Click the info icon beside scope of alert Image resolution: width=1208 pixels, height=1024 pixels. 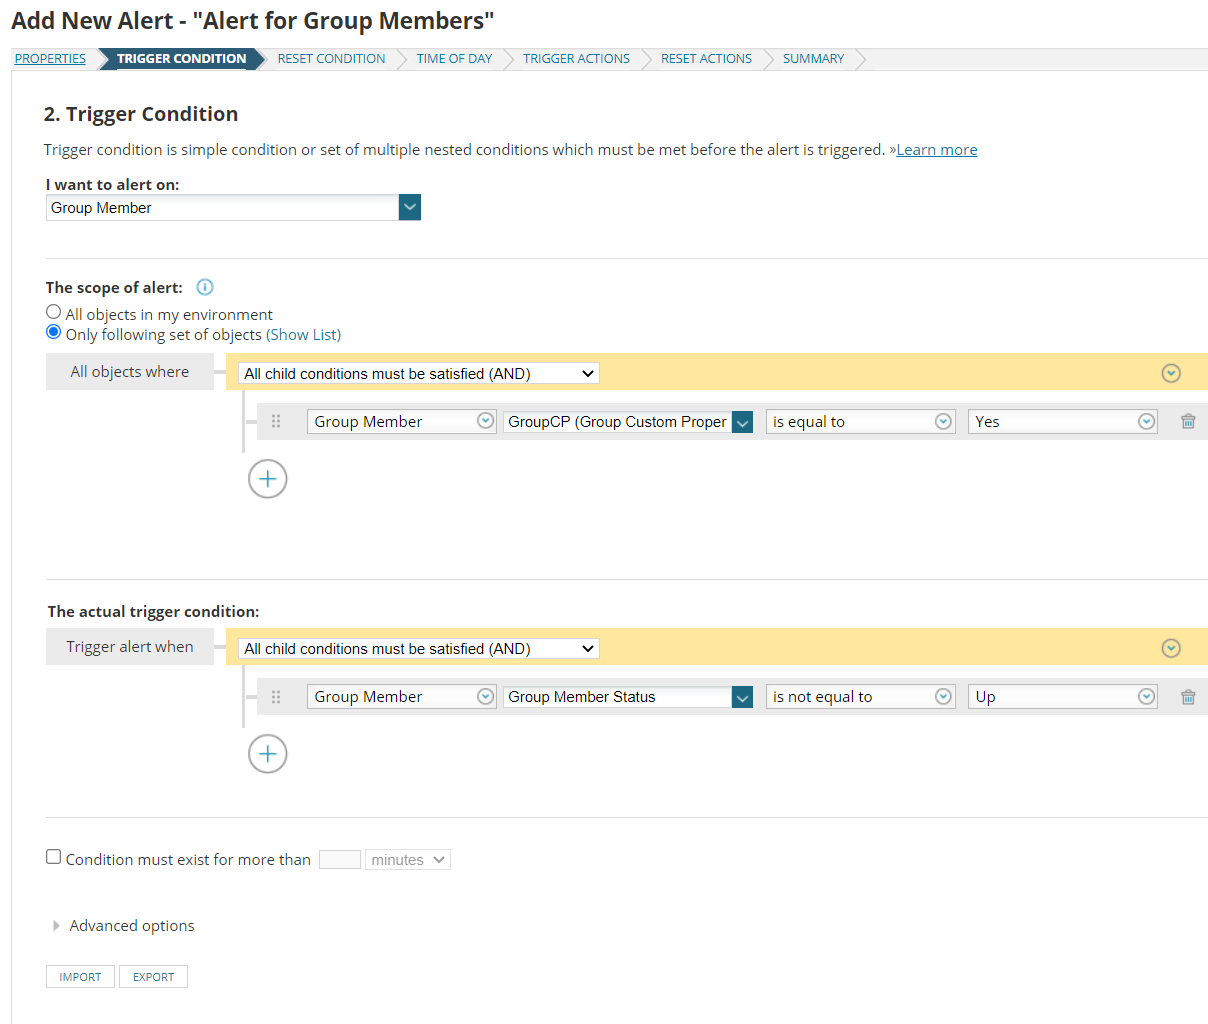[204, 287]
